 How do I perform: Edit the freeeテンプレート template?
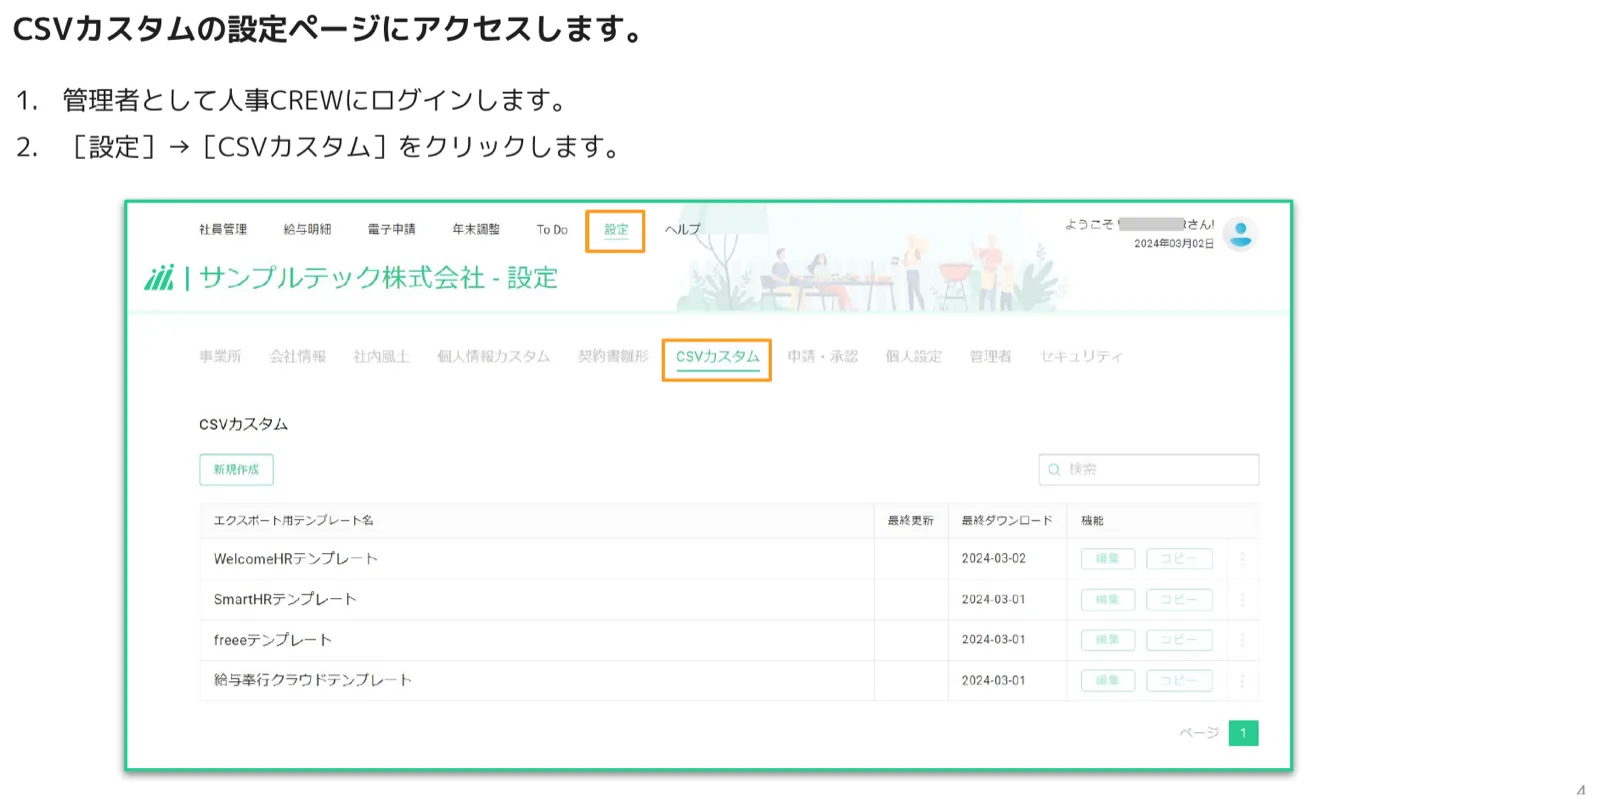click(1107, 640)
